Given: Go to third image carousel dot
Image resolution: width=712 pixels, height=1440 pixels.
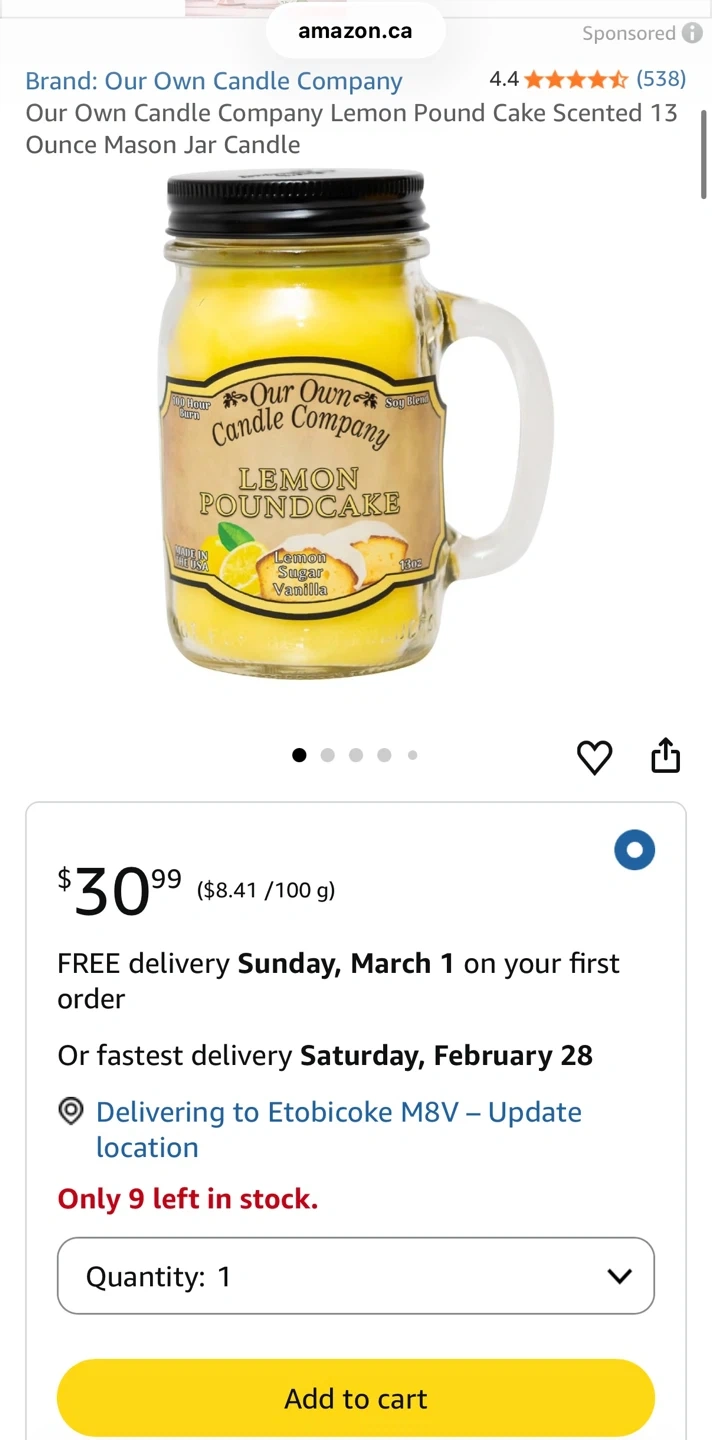Looking at the screenshot, I should click(x=355, y=755).
